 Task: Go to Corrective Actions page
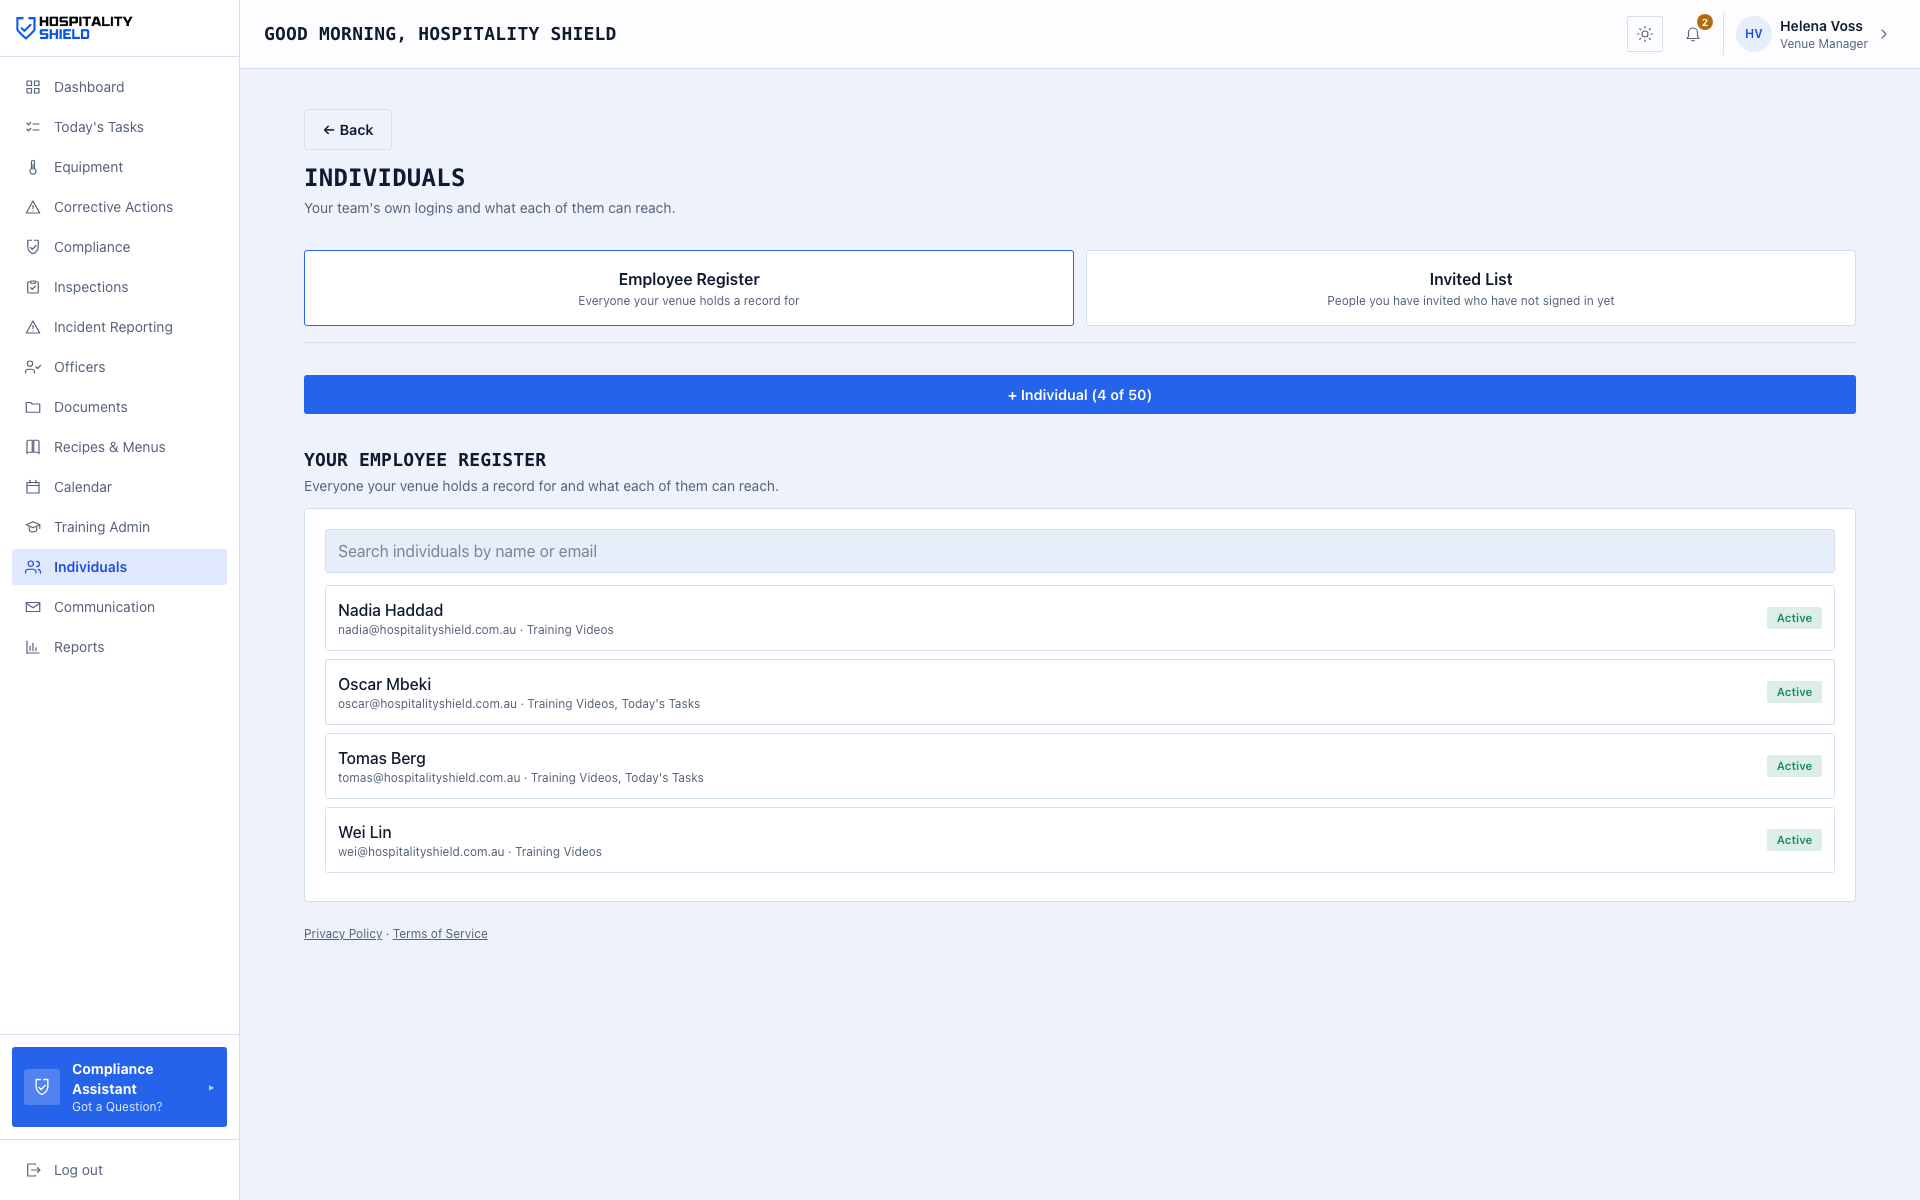(119, 207)
